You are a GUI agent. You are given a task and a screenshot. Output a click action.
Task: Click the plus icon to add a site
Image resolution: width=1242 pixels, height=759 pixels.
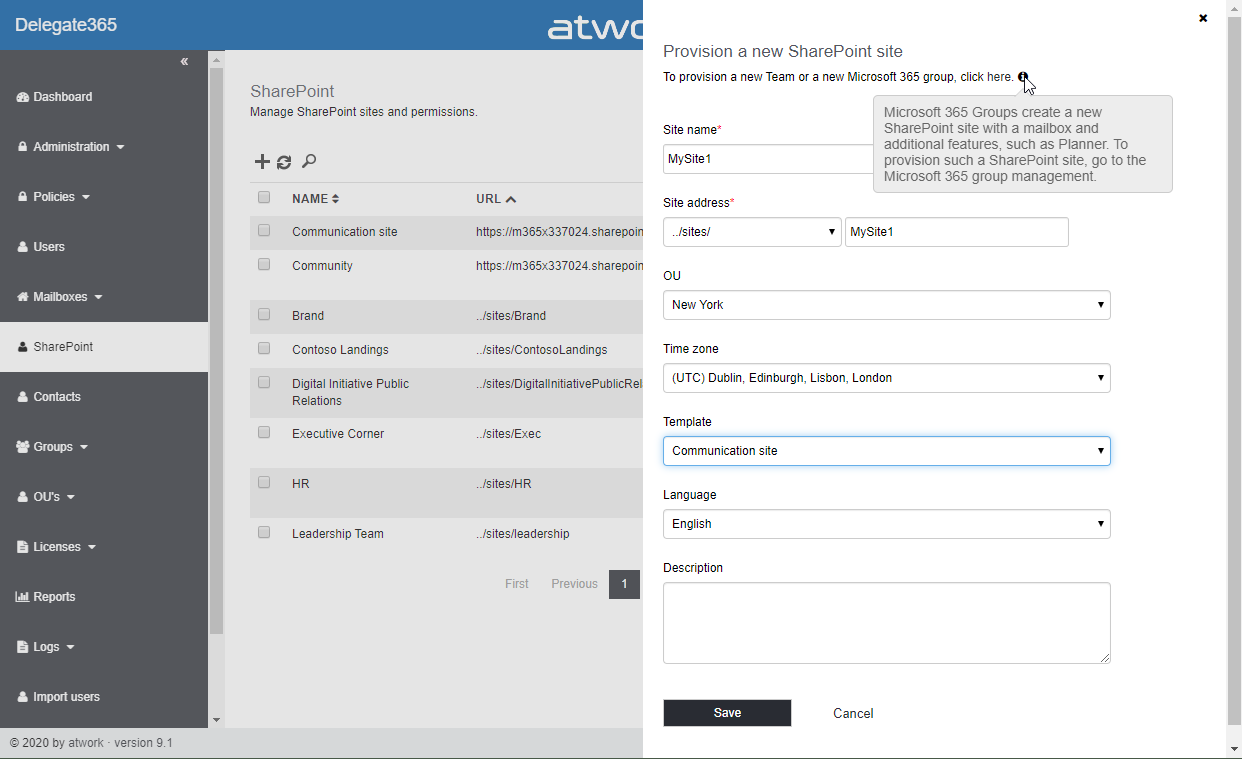pos(262,162)
